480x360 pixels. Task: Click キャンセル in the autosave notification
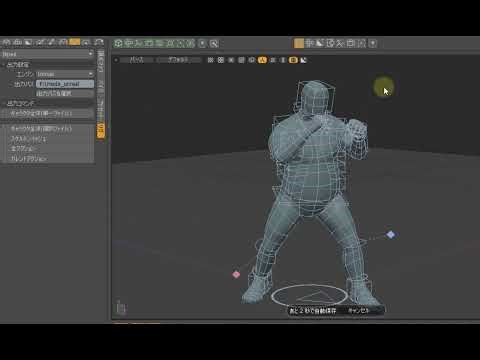tap(358, 311)
